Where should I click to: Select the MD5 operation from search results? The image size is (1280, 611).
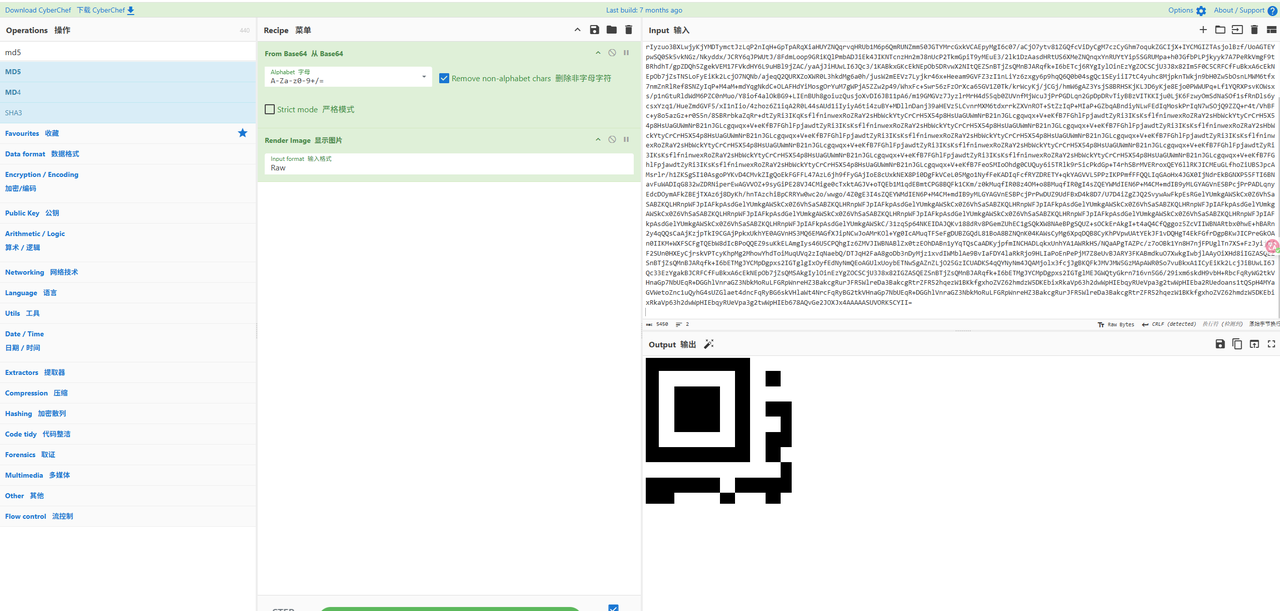point(128,71)
